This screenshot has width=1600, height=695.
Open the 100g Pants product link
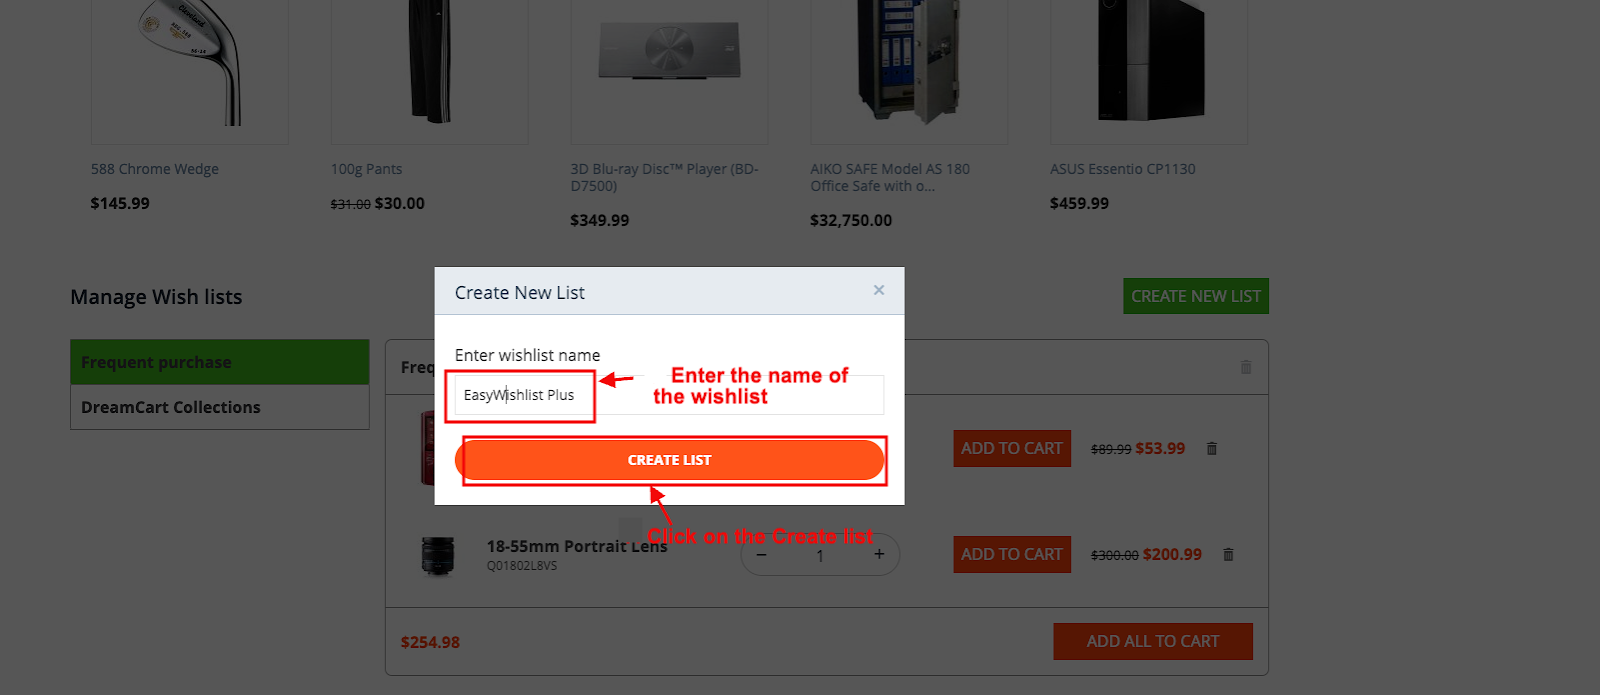(366, 169)
